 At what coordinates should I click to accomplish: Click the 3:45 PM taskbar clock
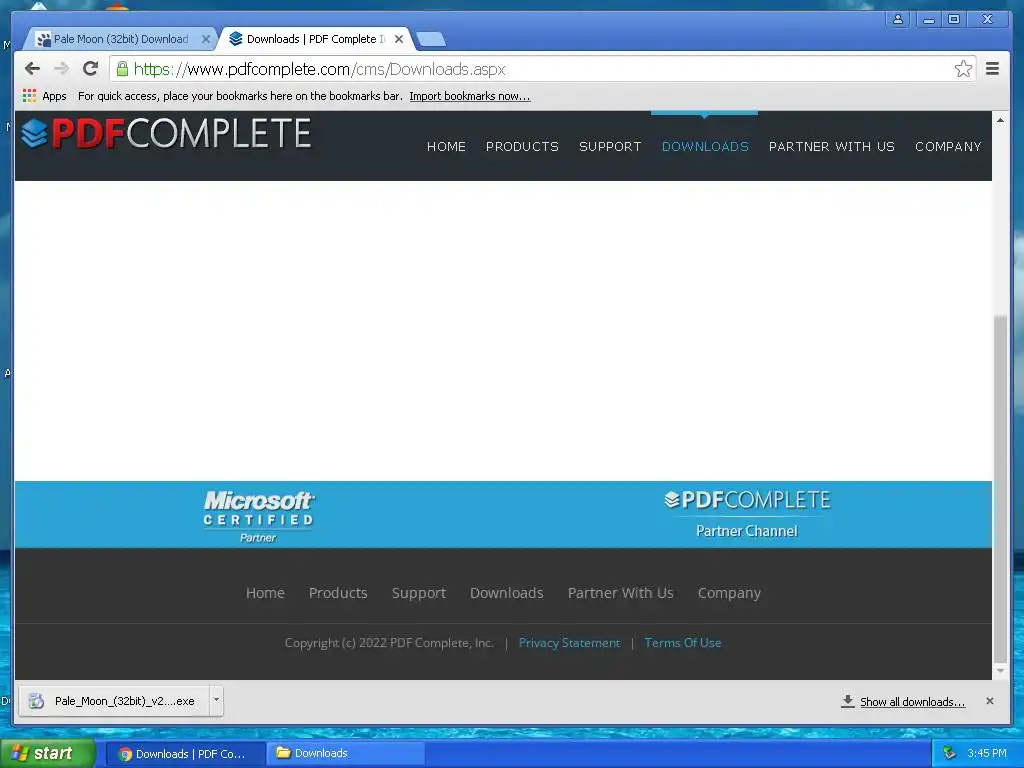pos(987,754)
